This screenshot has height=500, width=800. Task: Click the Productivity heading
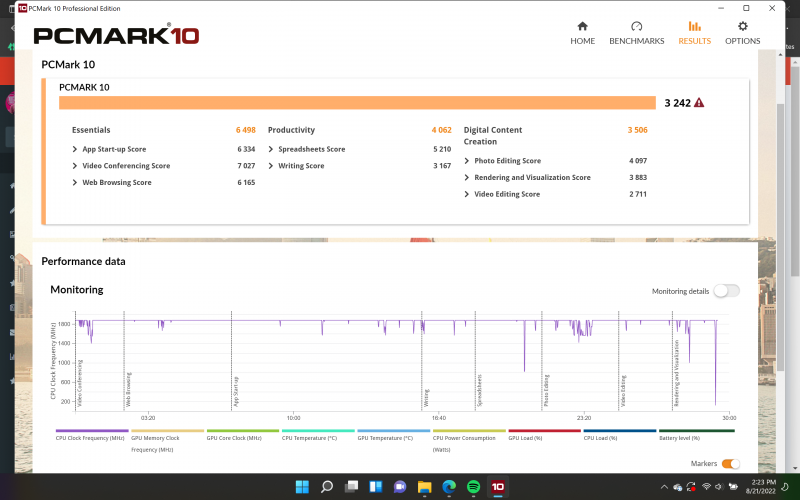[x=291, y=130]
